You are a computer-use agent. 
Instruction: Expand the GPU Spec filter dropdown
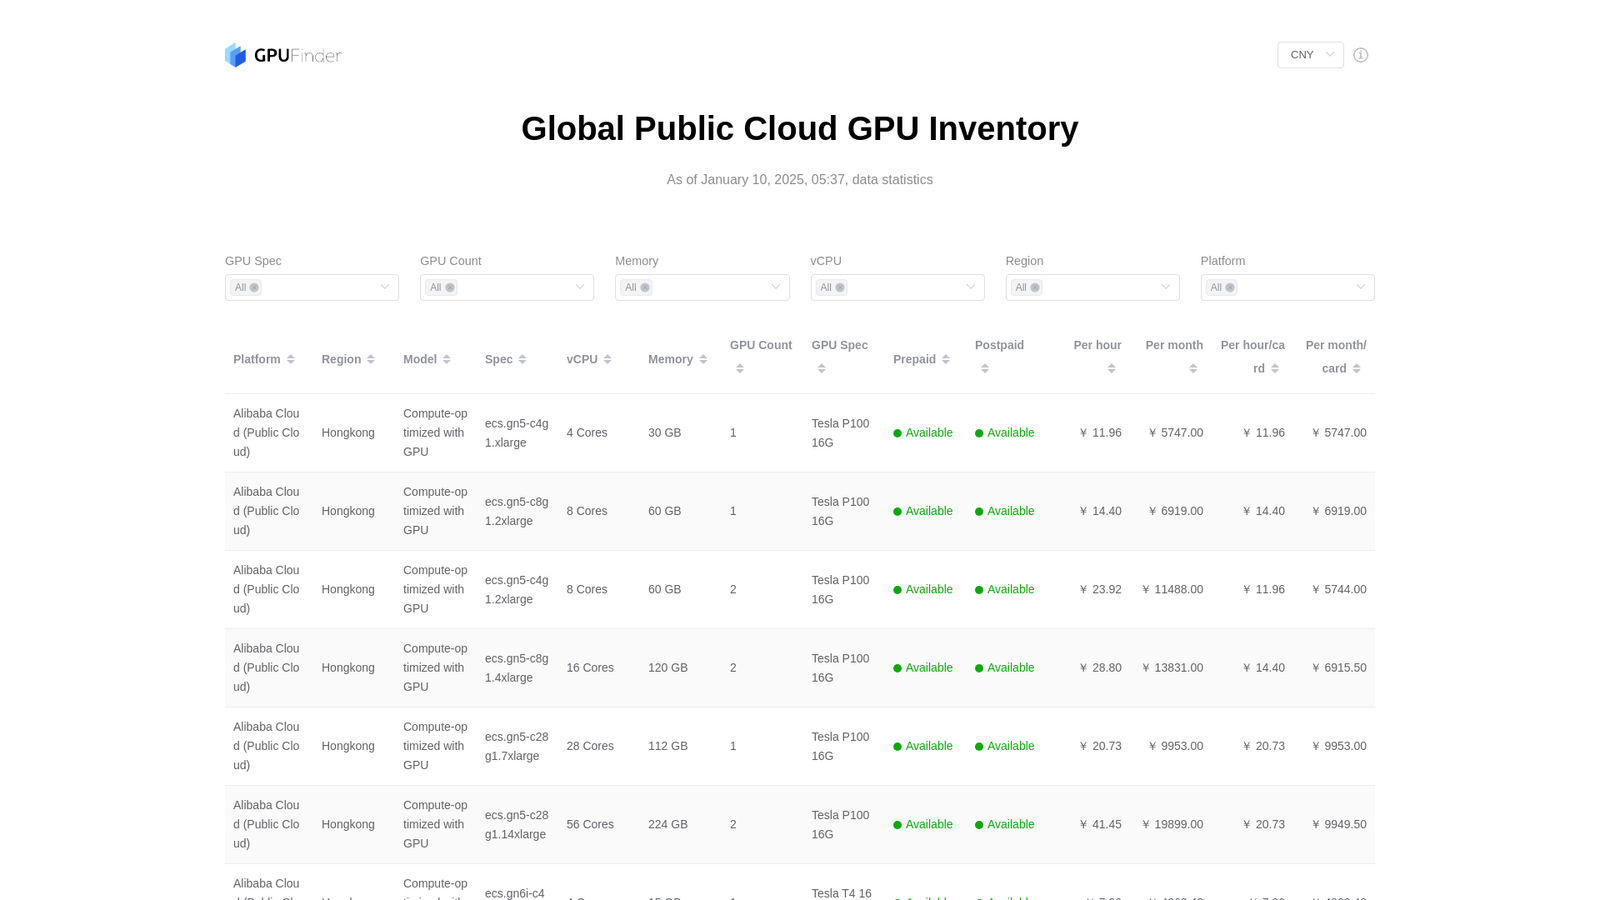point(385,287)
